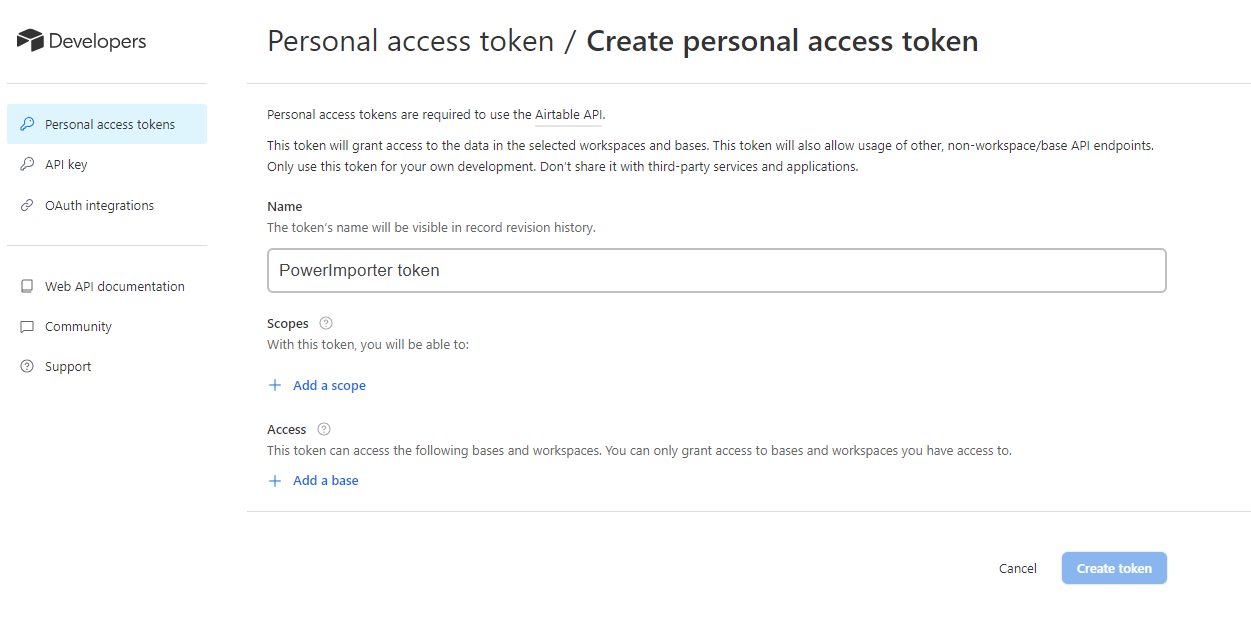
Task: Go to the API key sidebar item
Action: [66, 165]
